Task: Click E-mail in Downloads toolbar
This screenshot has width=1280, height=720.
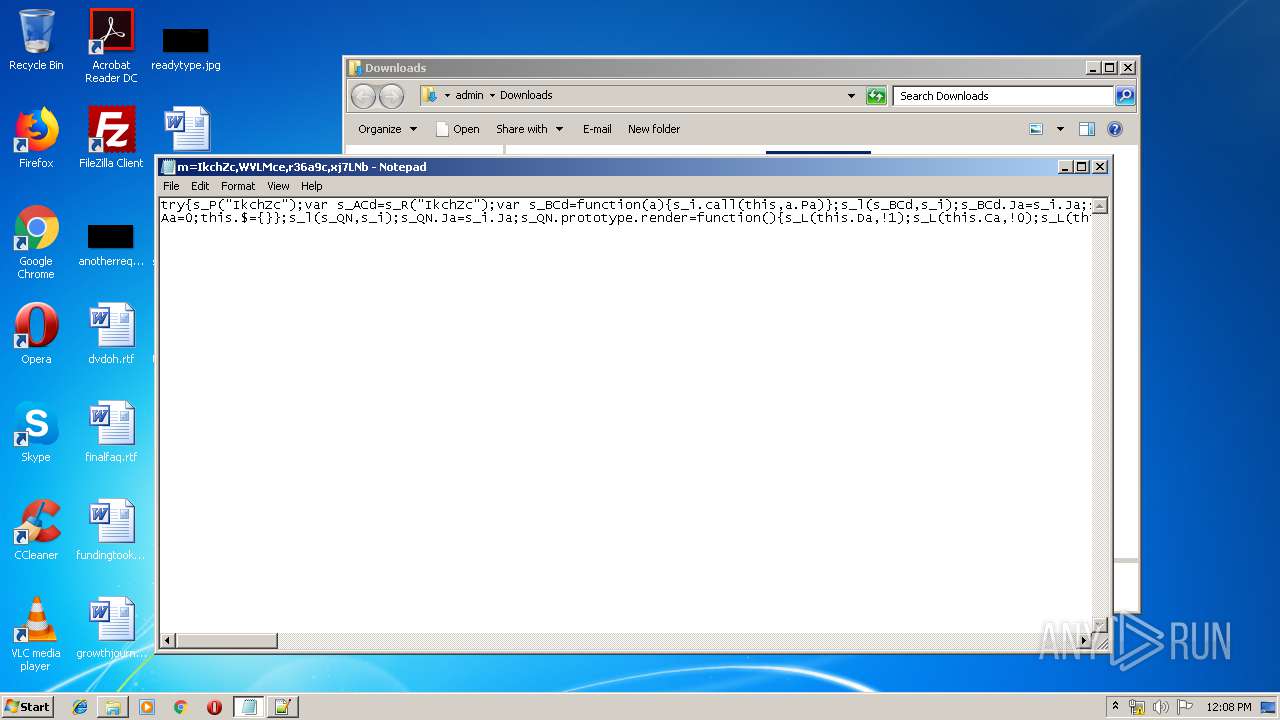Action: coord(597,129)
